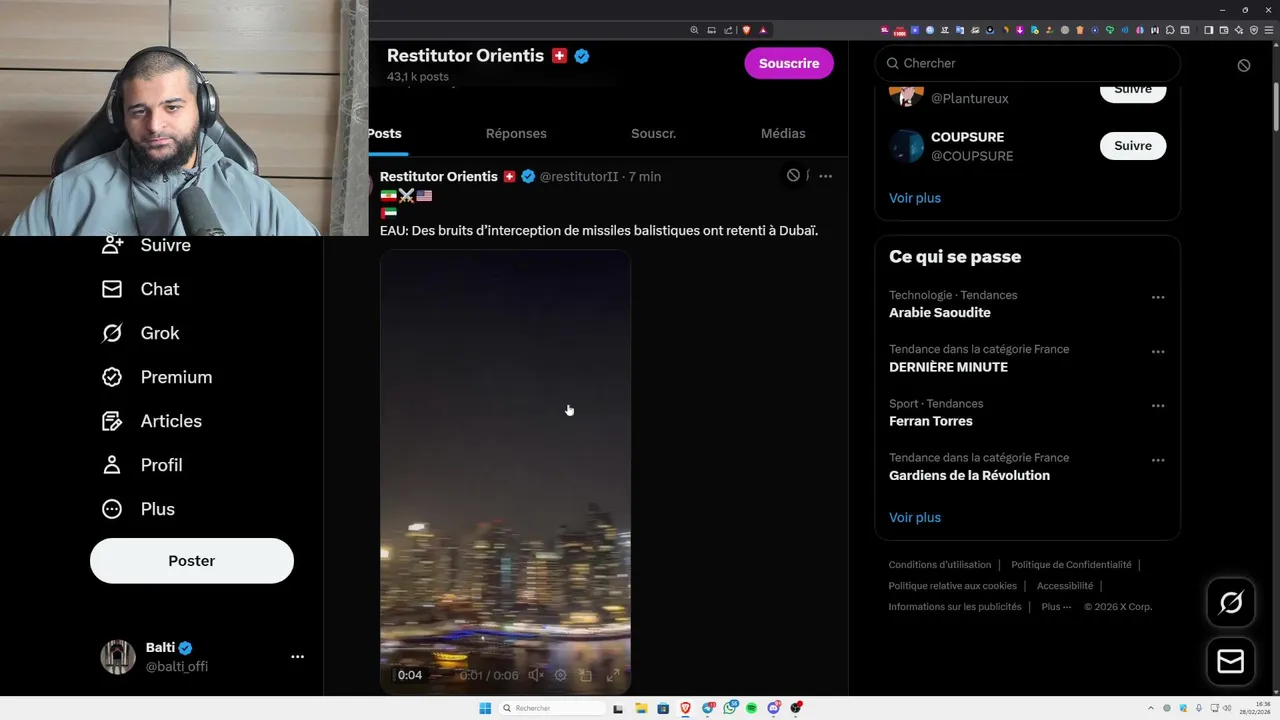This screenshot has width=1280, height=720.
Task: Click the Chercher search field
Action: [1027, 63]
